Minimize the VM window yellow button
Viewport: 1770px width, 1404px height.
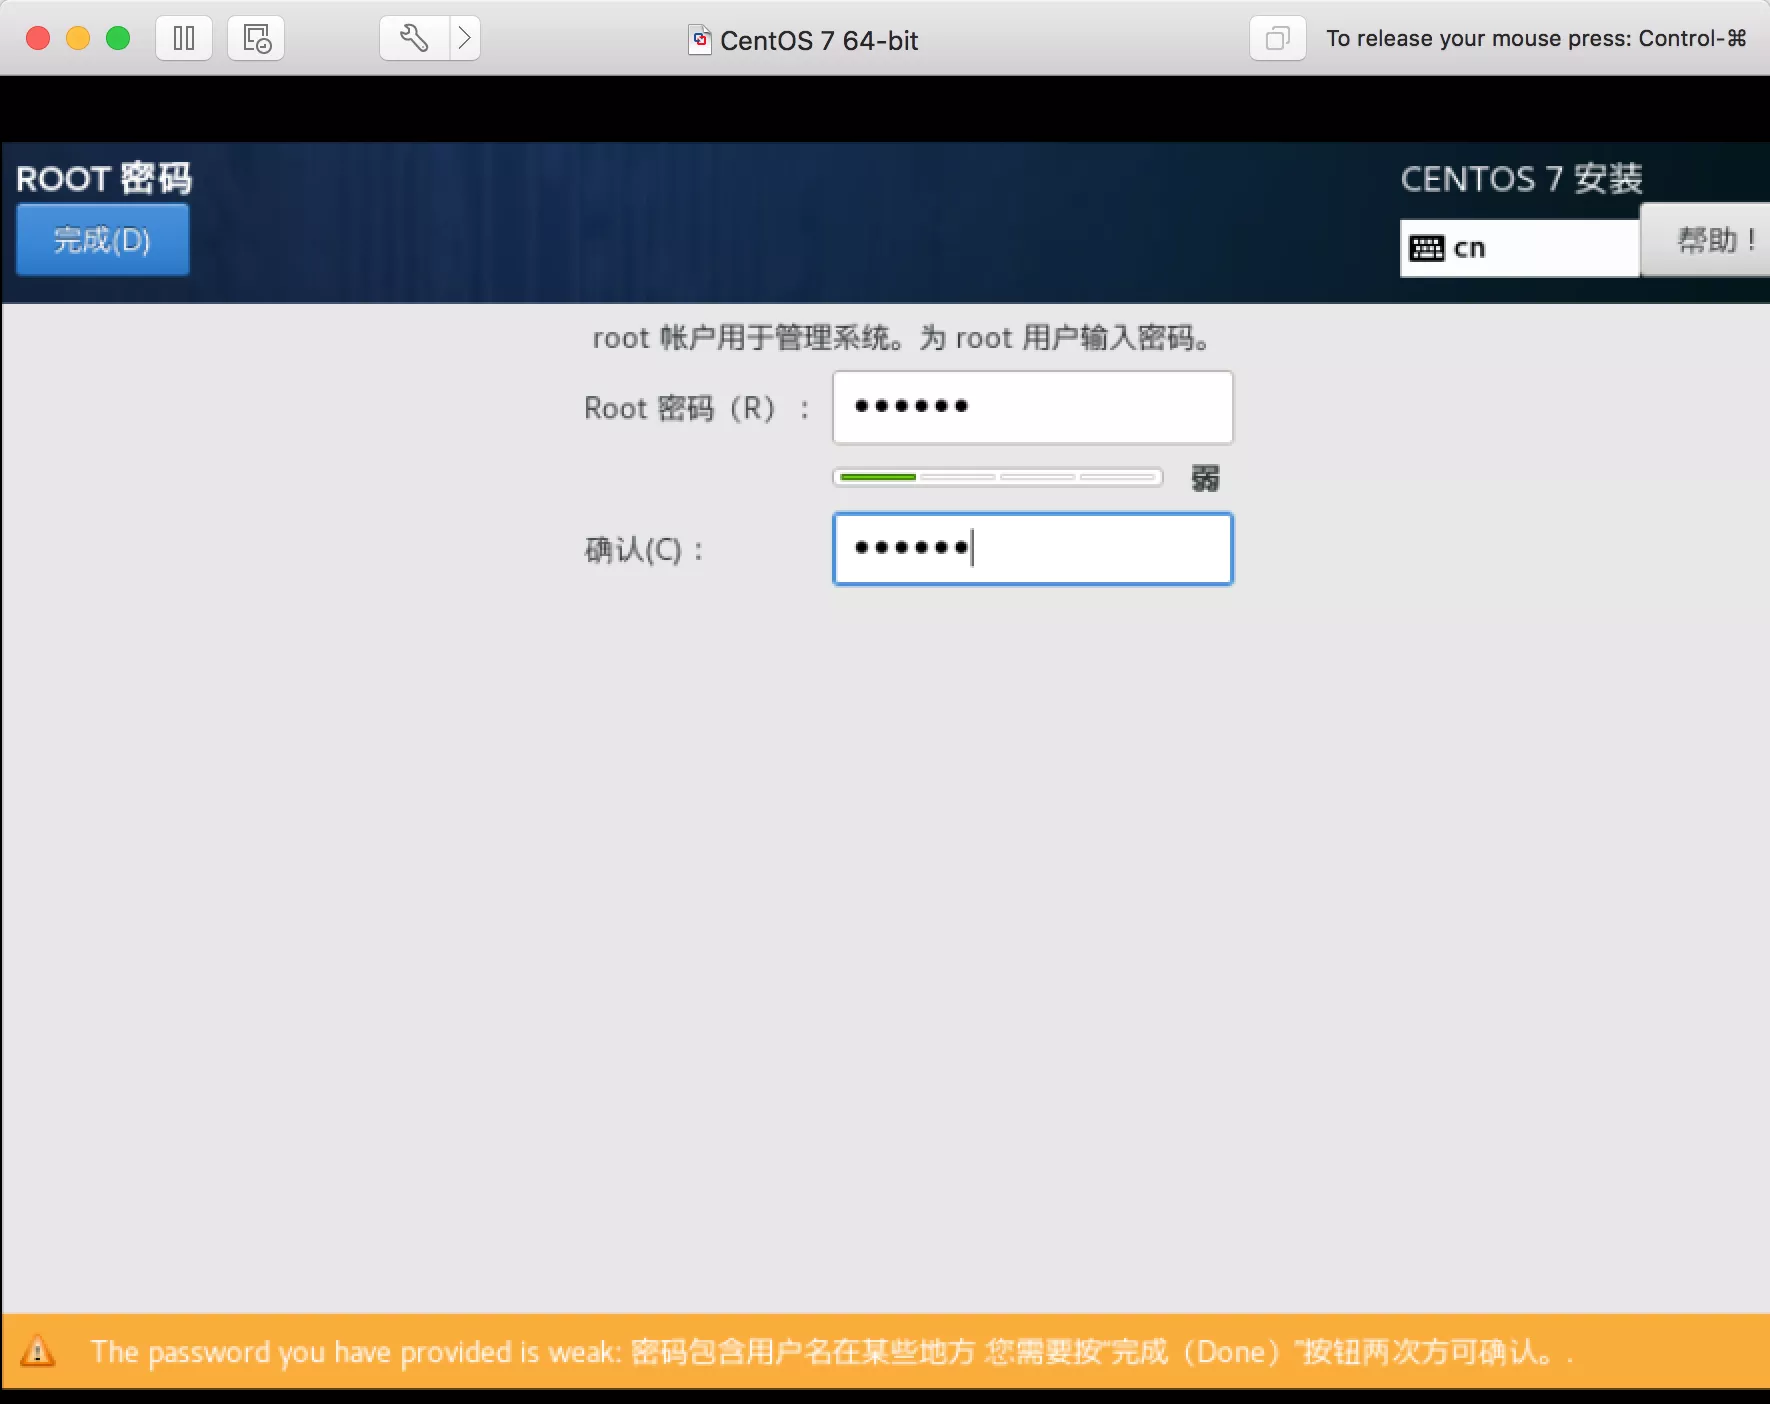tap(78, 38)
